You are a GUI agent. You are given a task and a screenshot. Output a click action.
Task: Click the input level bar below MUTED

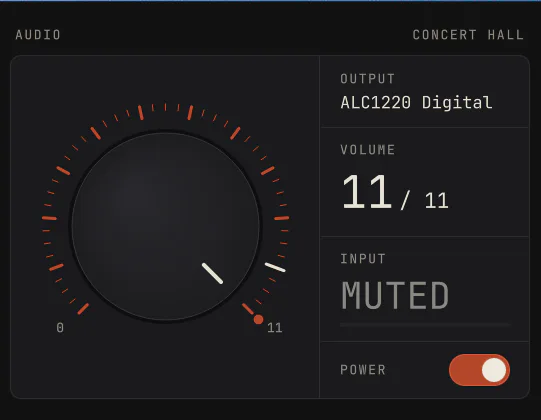click(x=425, y=325)
